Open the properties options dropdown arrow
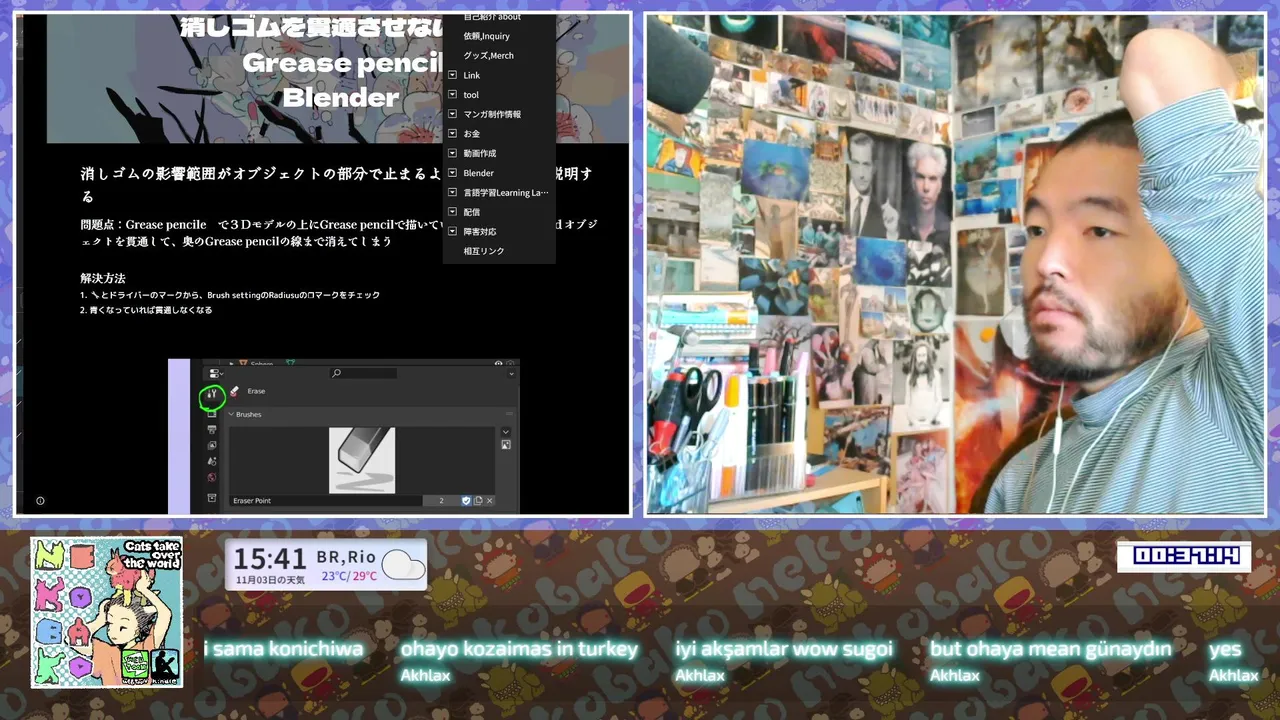The width and height of the screenshot is (1280, 720). click(x=511, y=374)
